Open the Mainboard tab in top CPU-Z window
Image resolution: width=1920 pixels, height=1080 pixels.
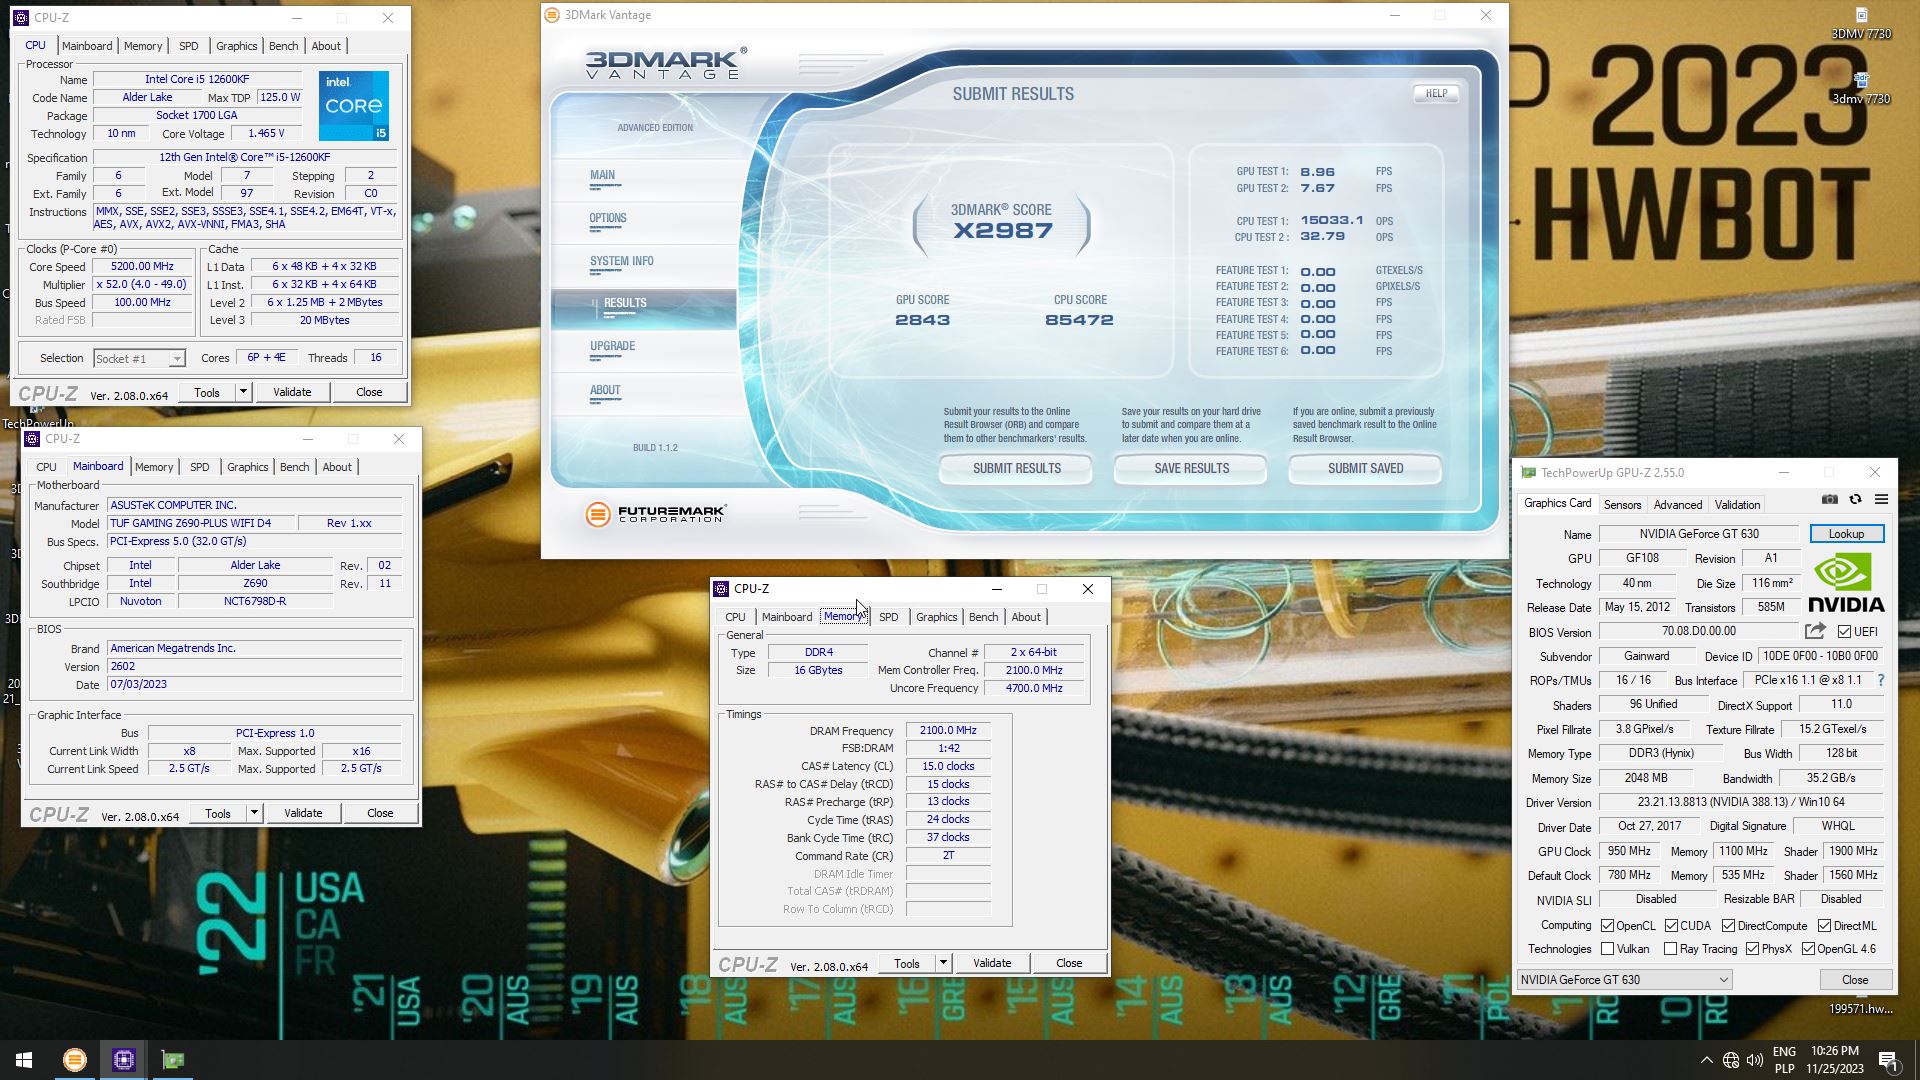click(86, 46)
